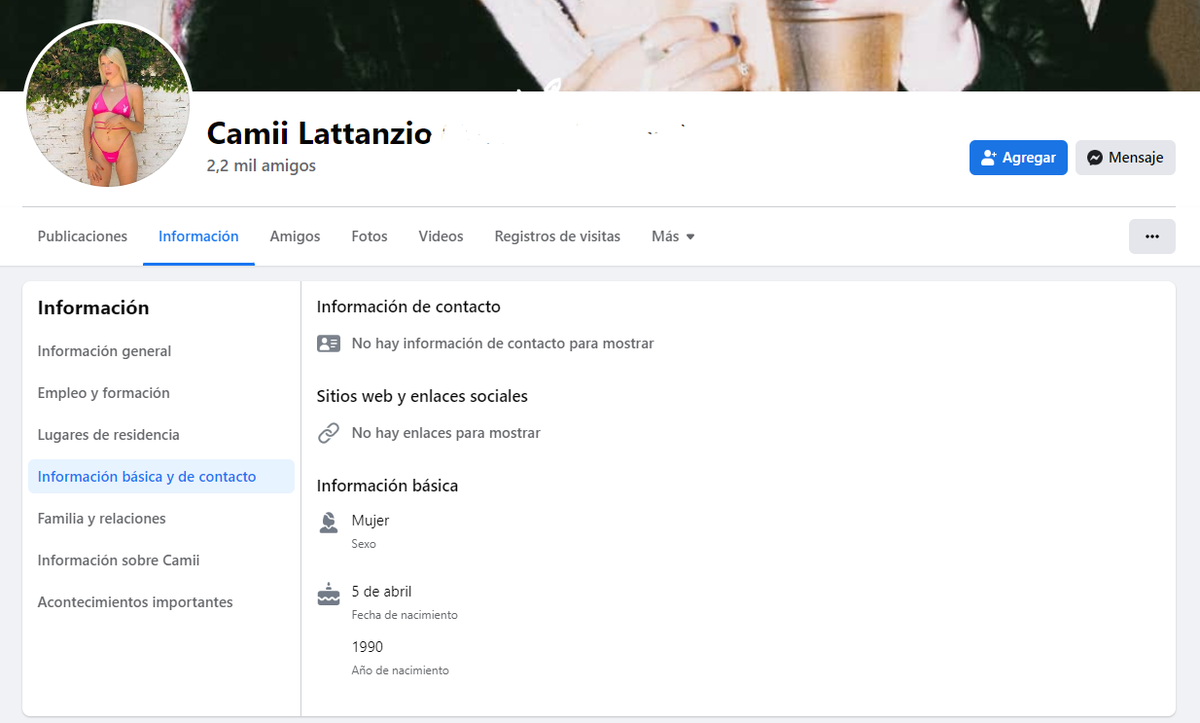Open the three-dots options menu
1200x723 pixels.
click(x=1151, y=237)
